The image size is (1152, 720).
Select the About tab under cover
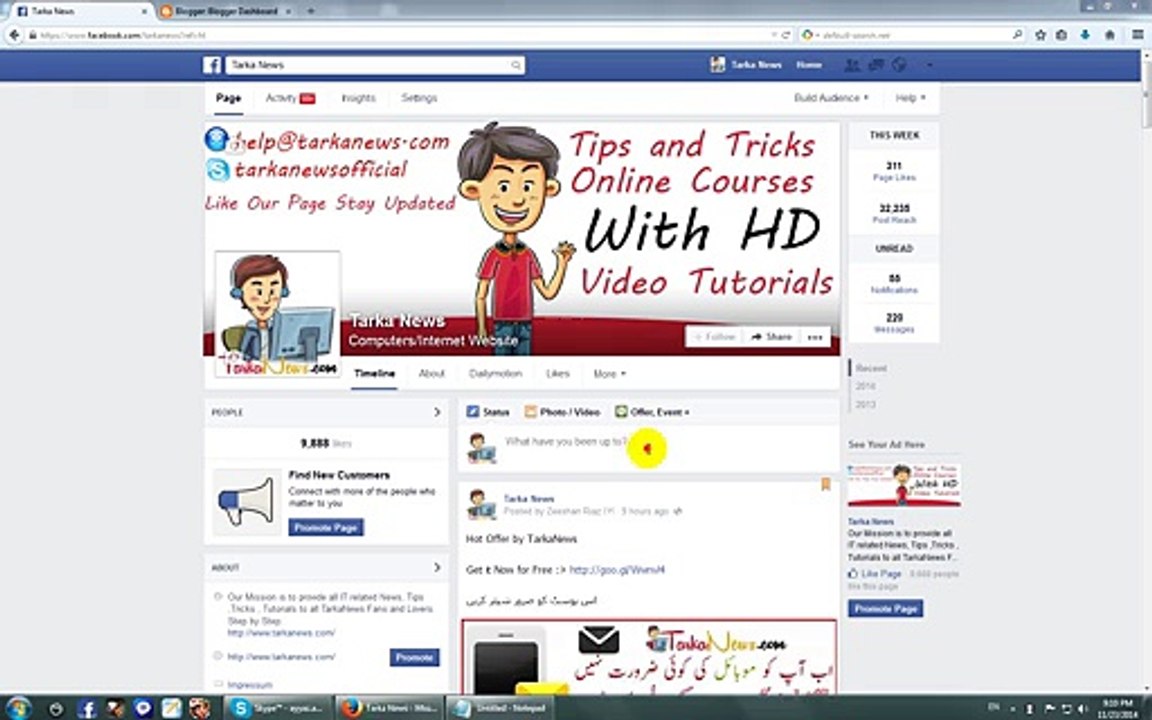pyautogui.click(x=431, y=374)
